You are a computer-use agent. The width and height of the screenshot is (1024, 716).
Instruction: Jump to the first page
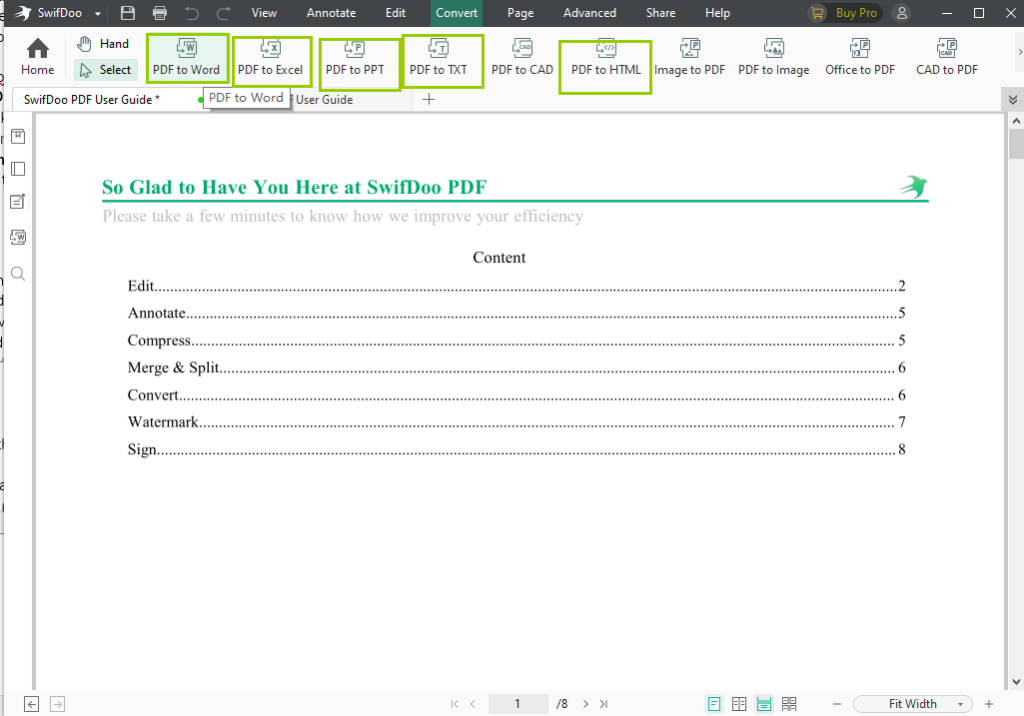455,704
